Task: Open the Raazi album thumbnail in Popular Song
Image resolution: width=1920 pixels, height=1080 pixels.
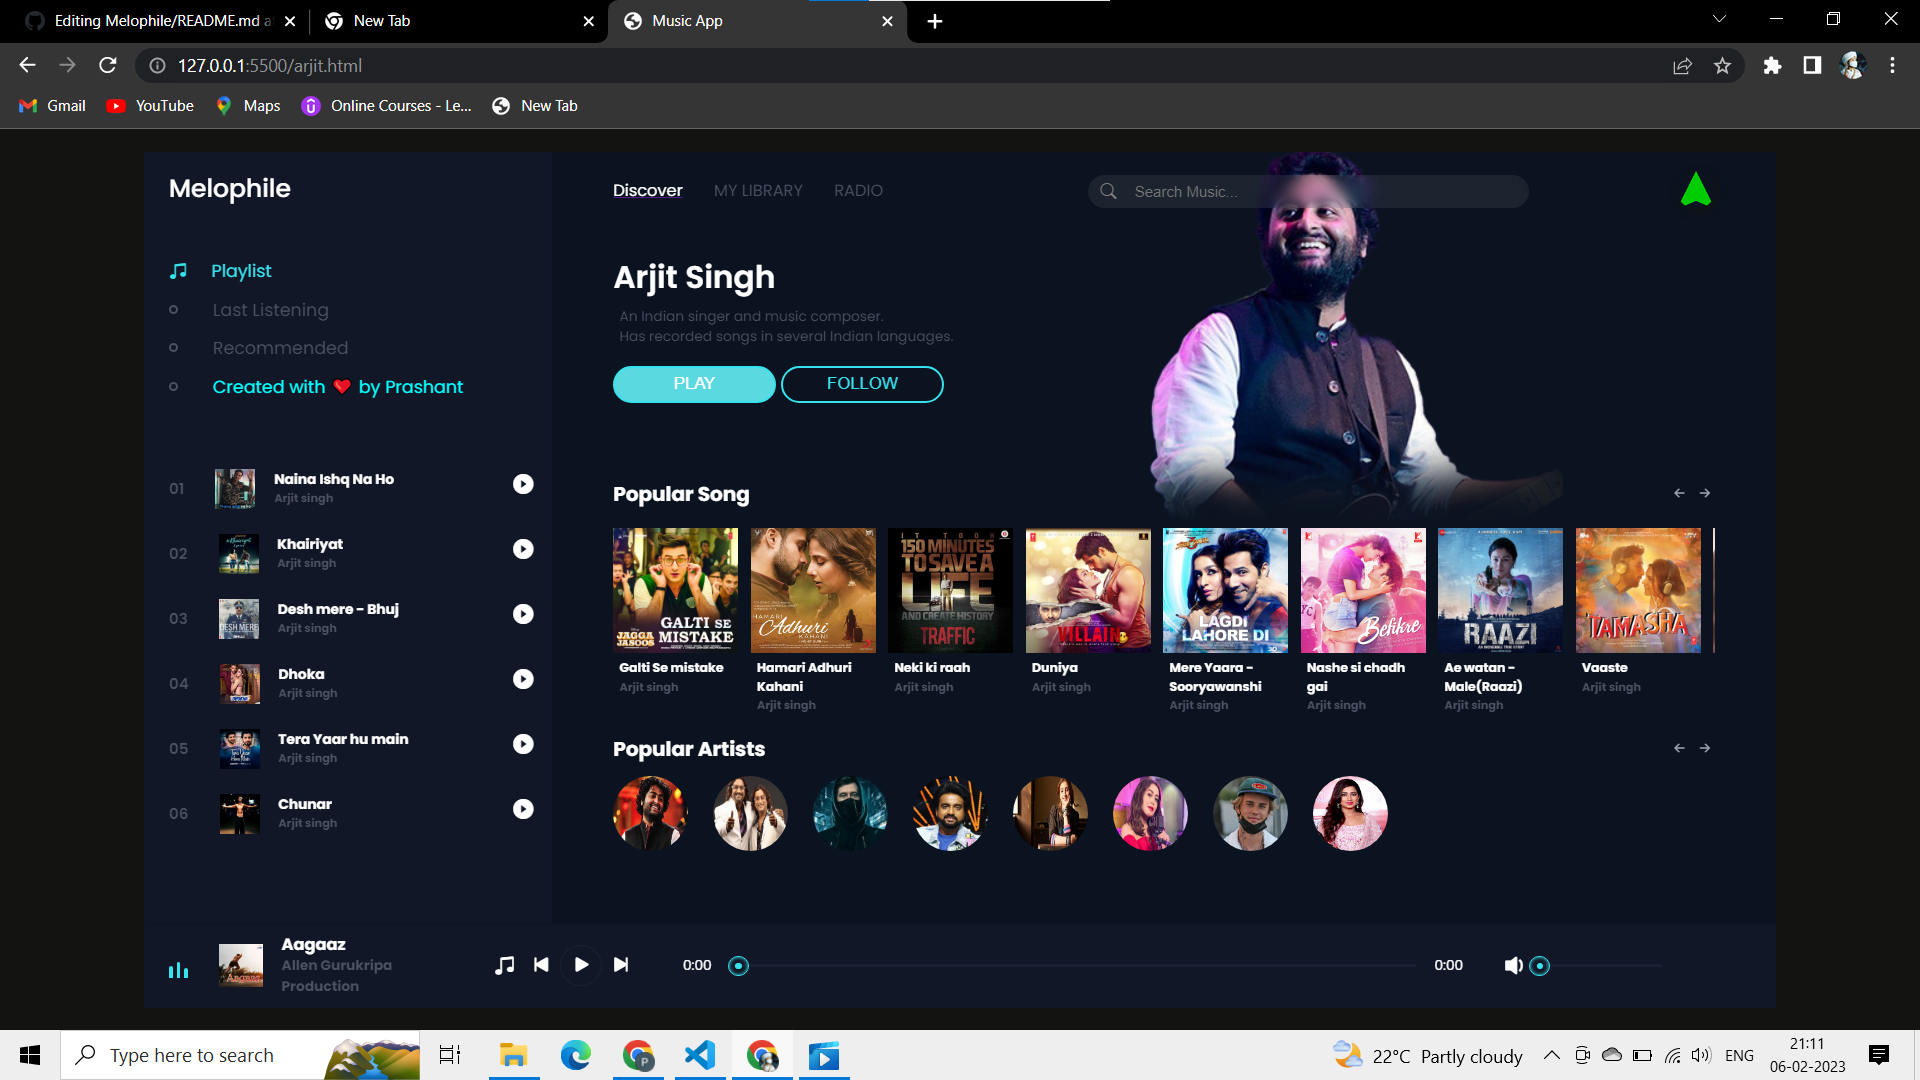Action: coord(1499,590)
